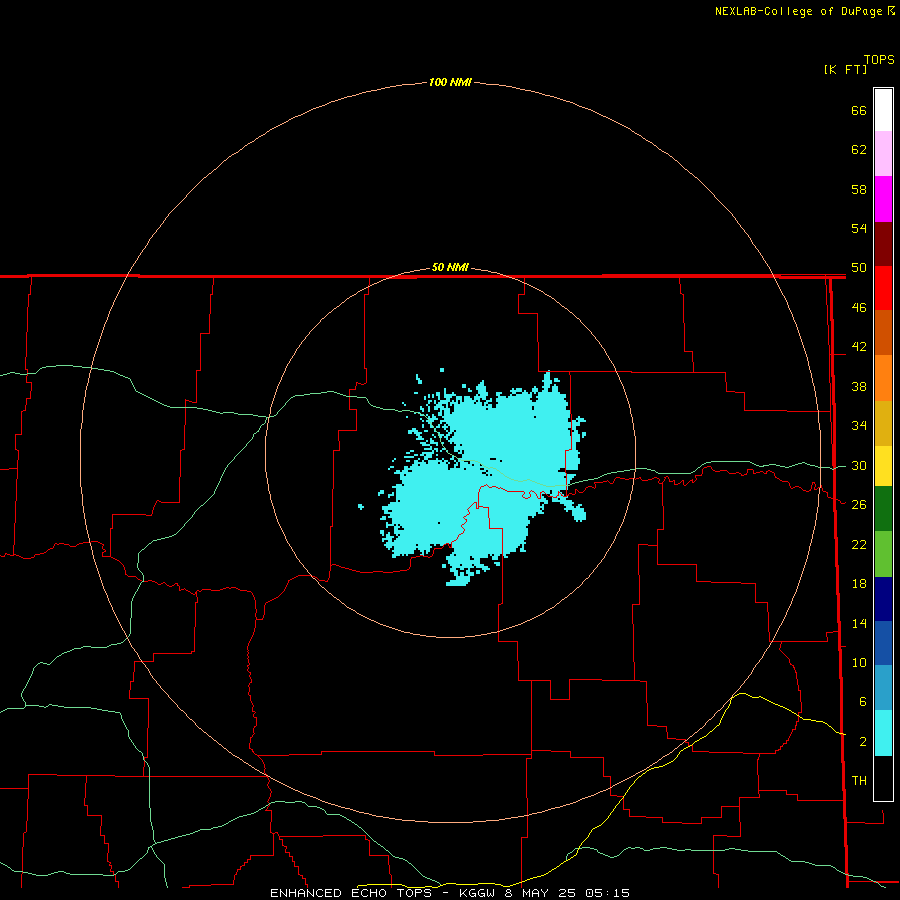Click the Enhanced Echo Tops KGGW caption
900x900 pixels.
coord(449,893)
